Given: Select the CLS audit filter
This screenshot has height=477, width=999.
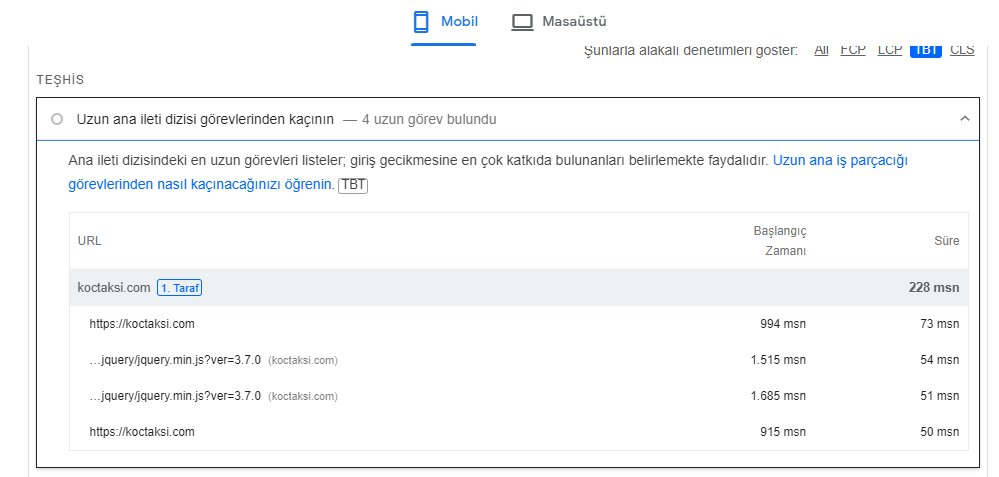Looking at the screenshot, I should 962,50.
